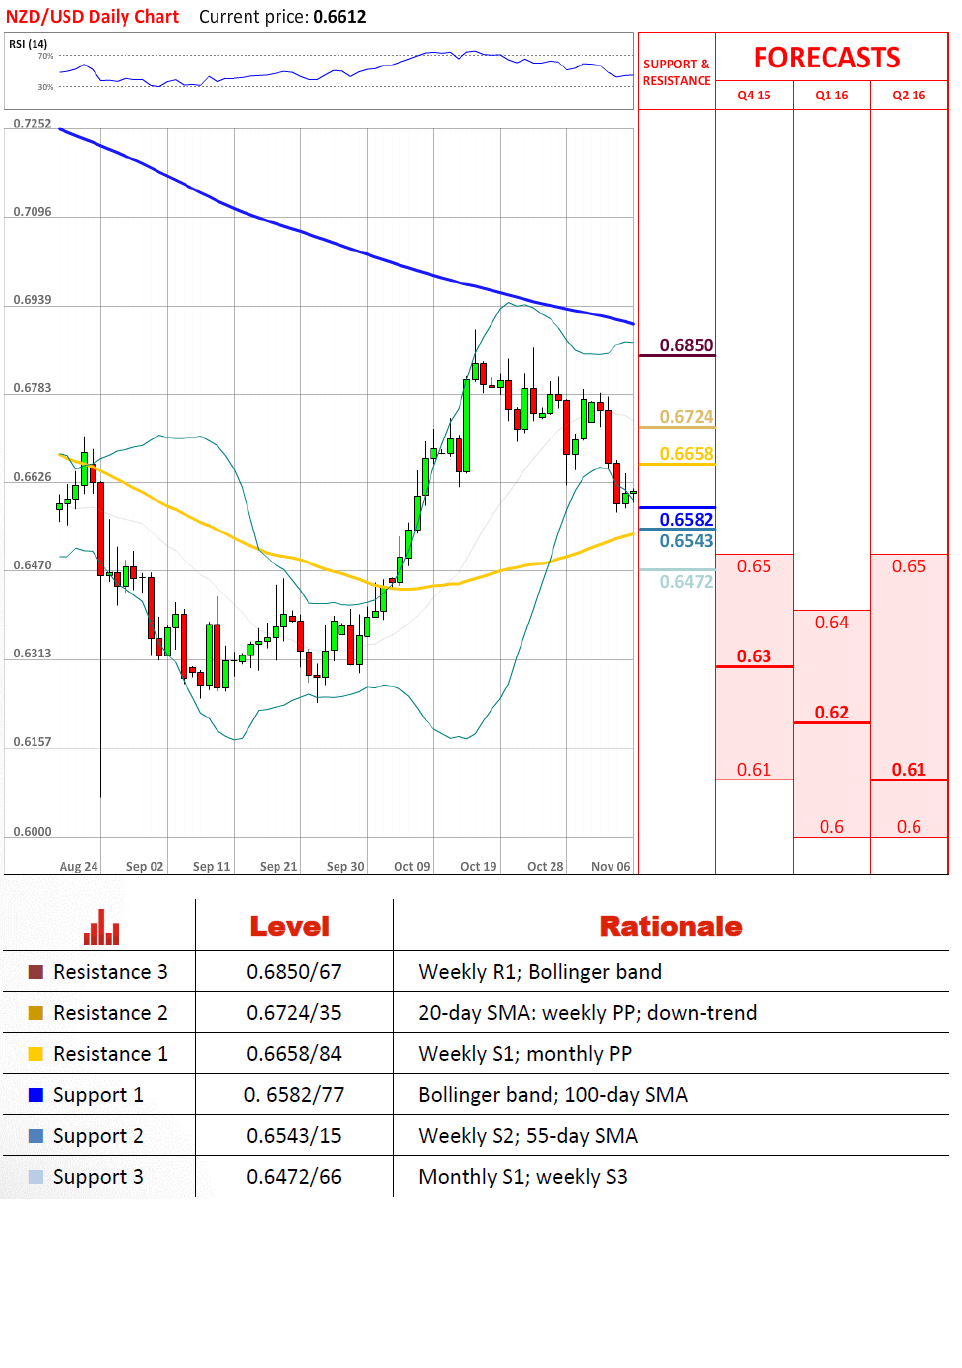This screenshot has width=962, height=1368.
Task: Click the 0.6543/15 level cell
Action: point(294,1136)
